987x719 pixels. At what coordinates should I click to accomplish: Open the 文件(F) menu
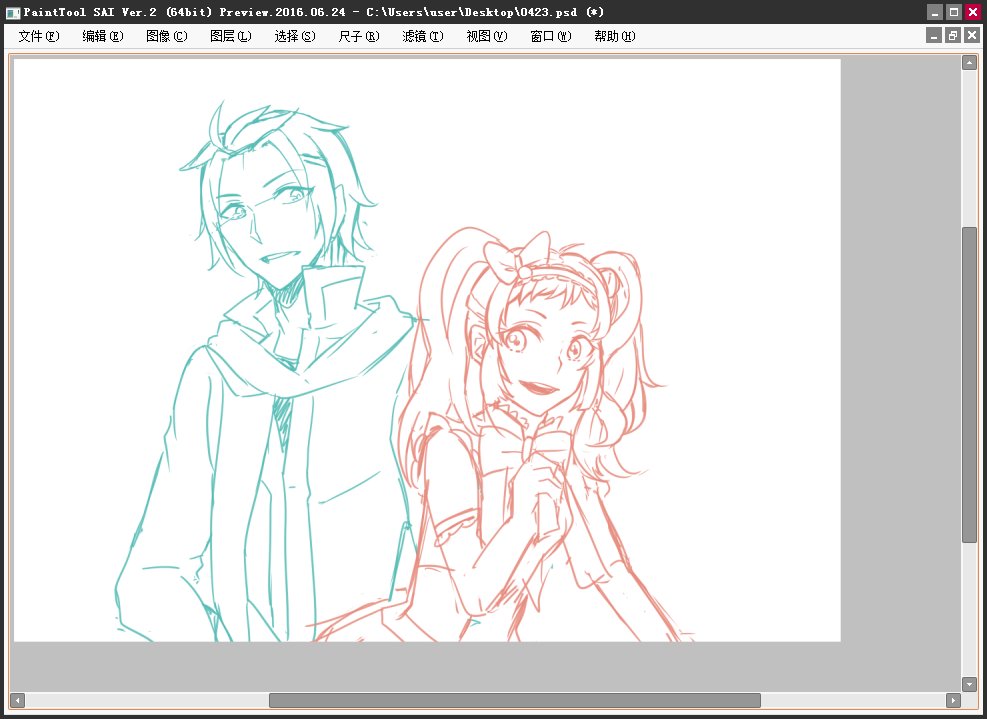39,36
